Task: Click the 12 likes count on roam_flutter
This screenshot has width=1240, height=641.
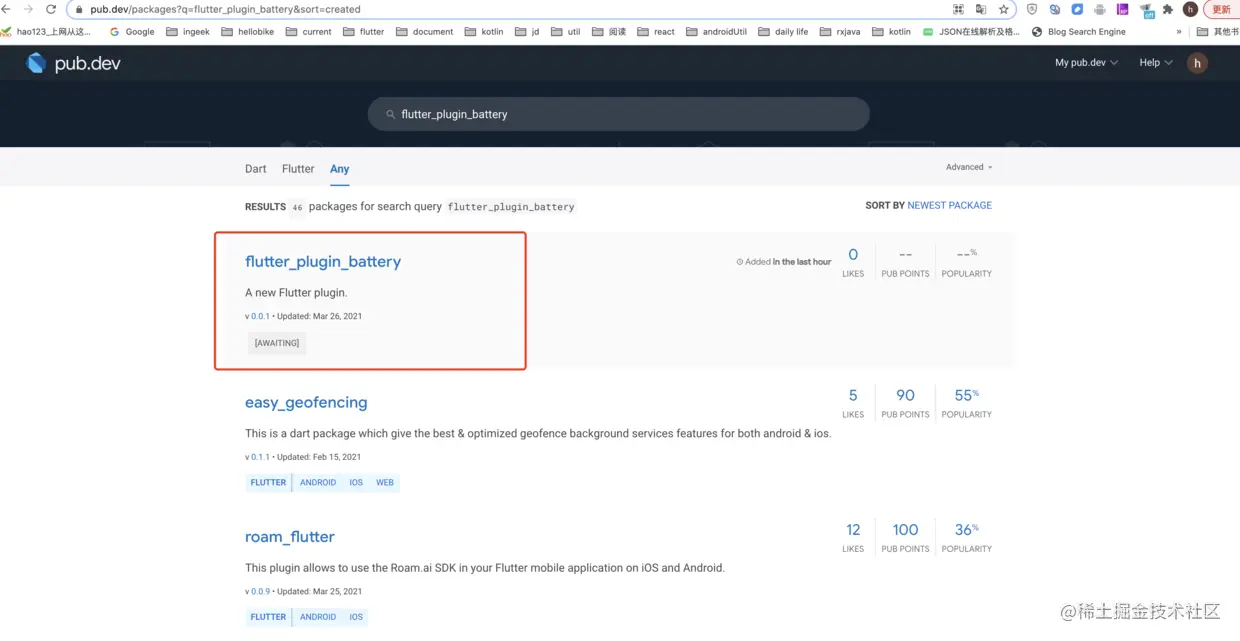Action: [x=853, y=530]
